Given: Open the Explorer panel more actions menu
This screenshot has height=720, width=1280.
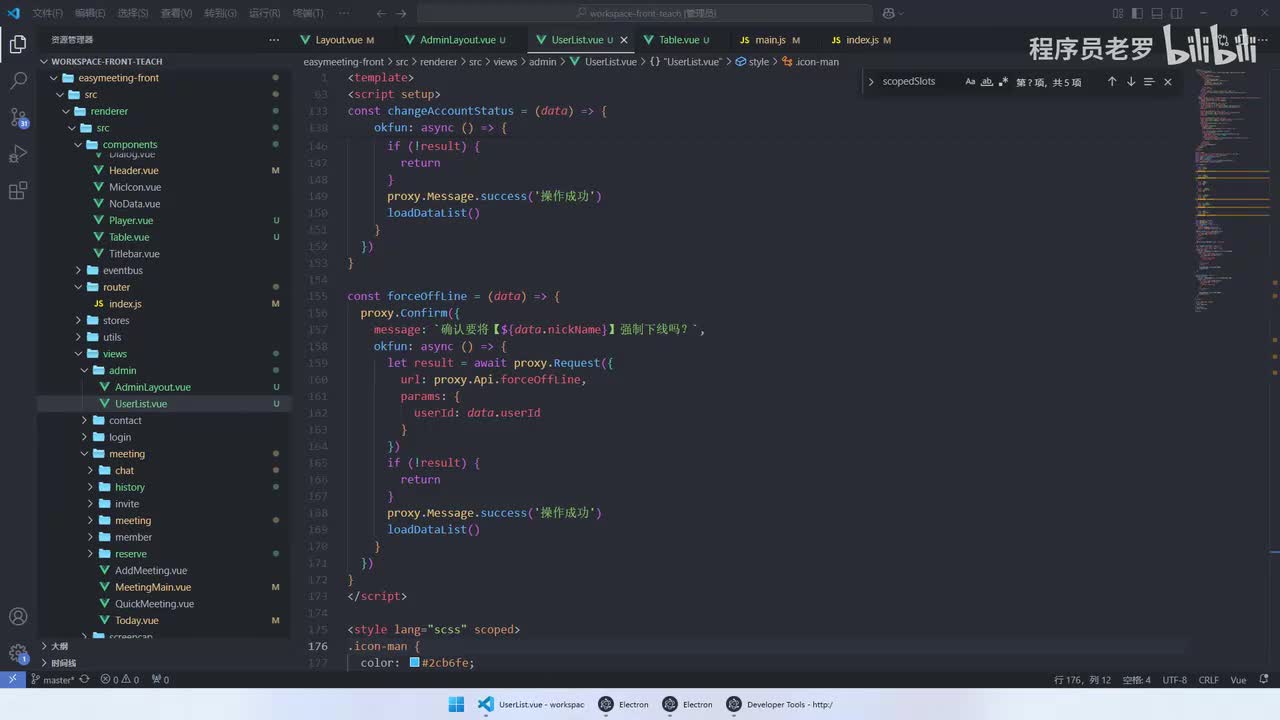Looking at the screenshot, I should [x=274, y=40].
